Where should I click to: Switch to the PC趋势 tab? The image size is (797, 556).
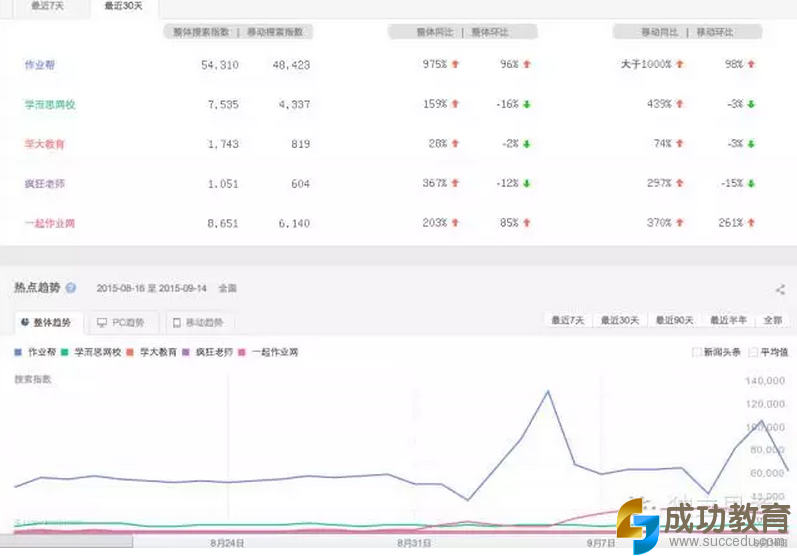click(121, 322)
